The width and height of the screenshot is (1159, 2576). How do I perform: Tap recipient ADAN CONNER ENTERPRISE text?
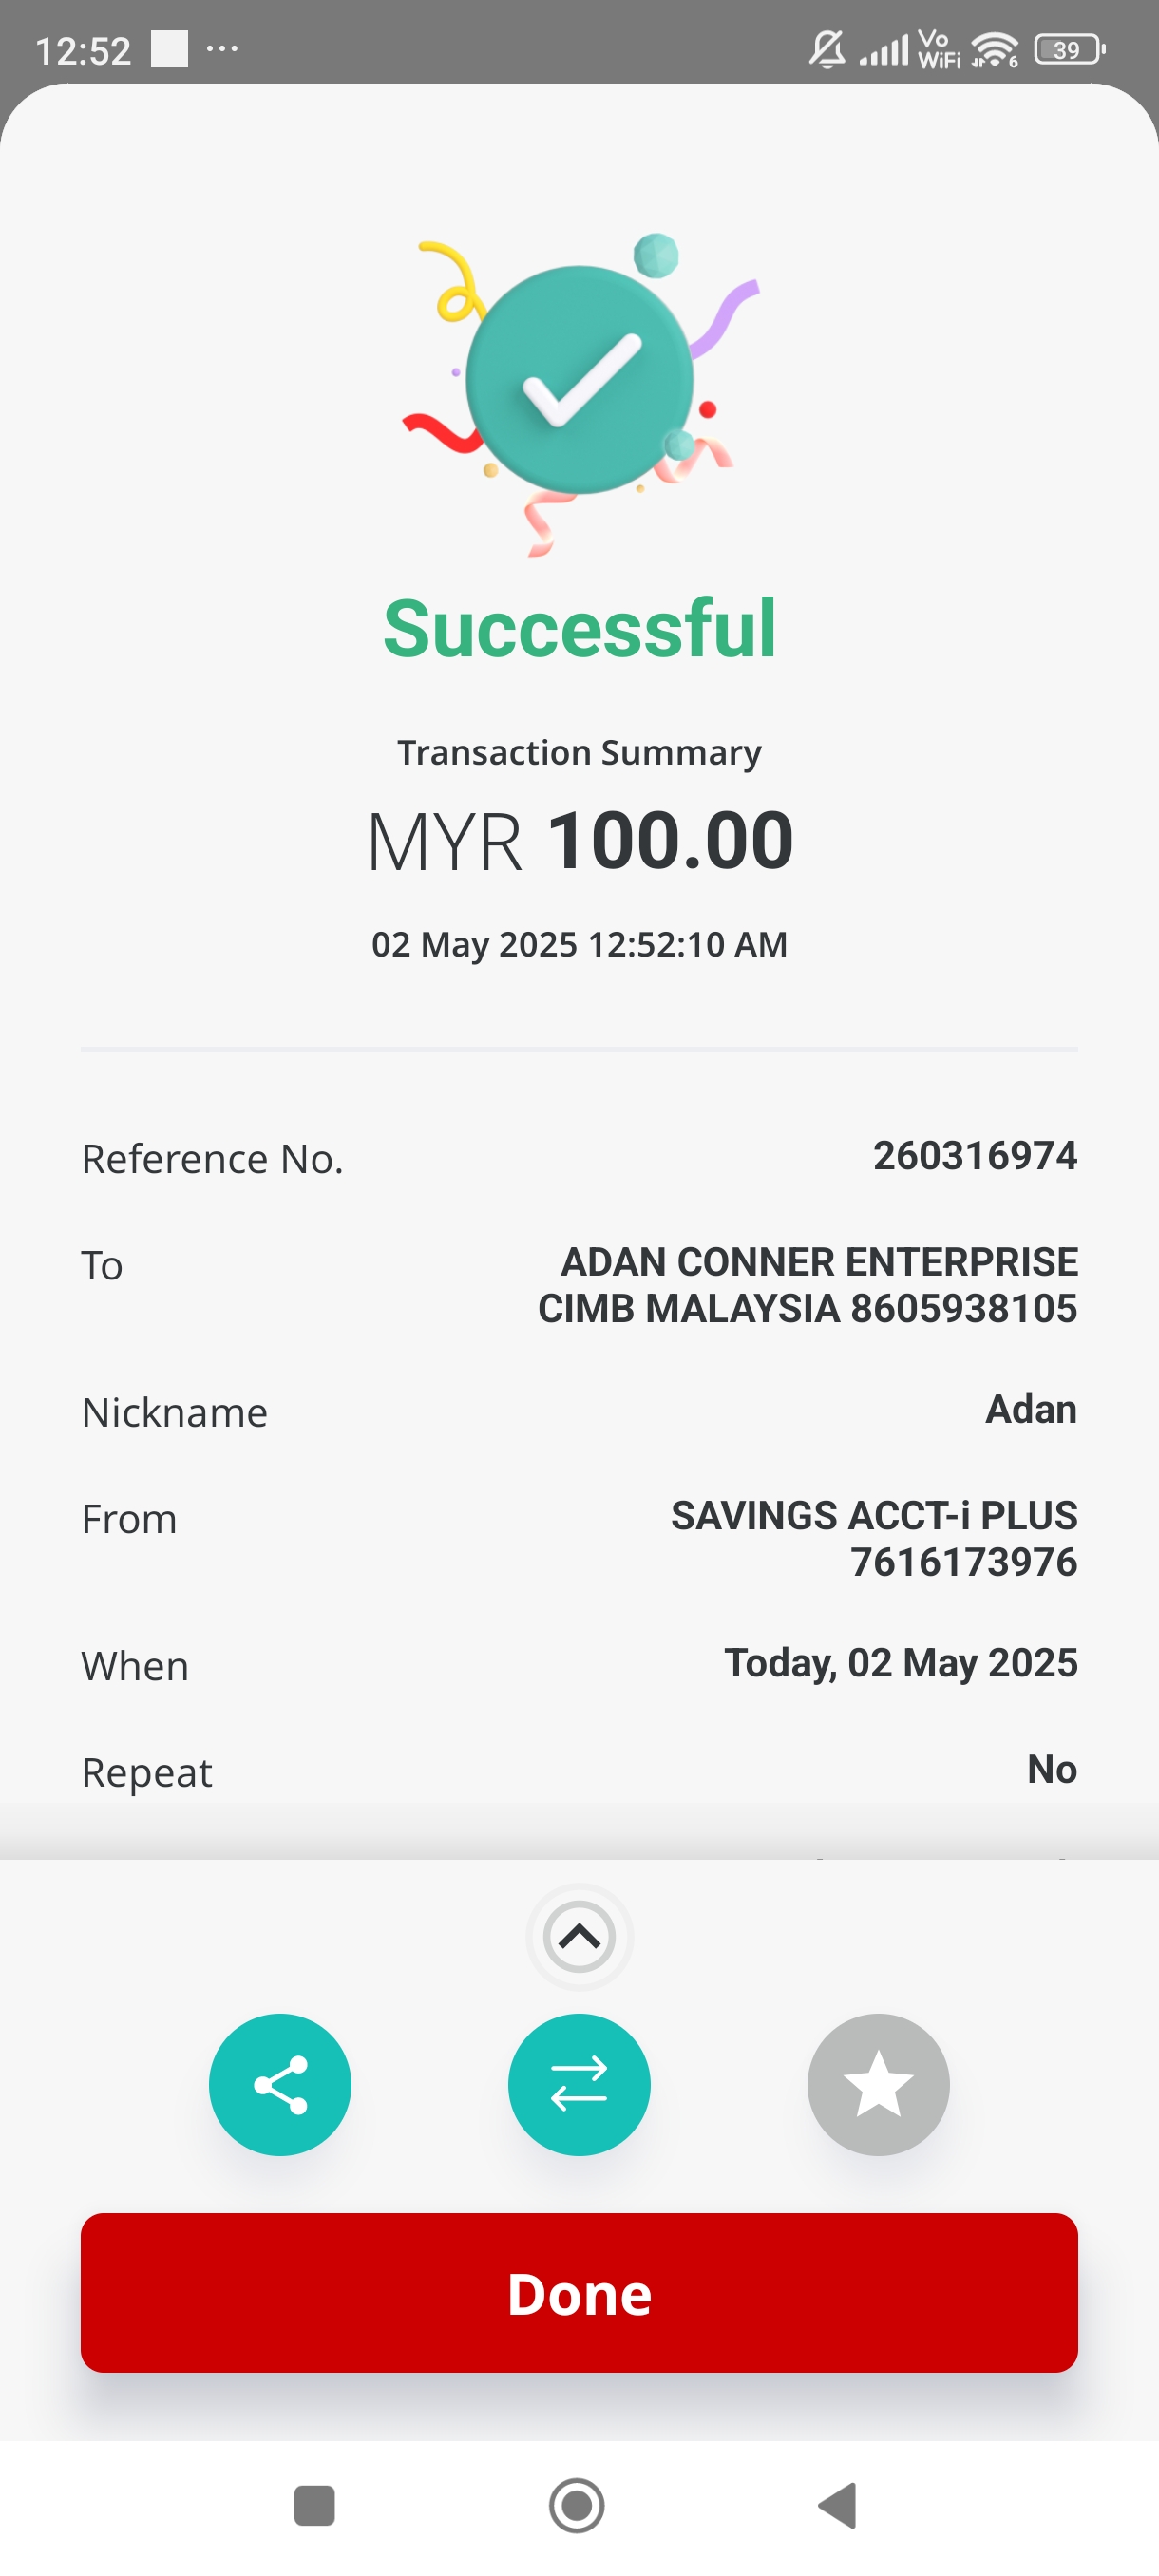click(x=818, y=1262)
